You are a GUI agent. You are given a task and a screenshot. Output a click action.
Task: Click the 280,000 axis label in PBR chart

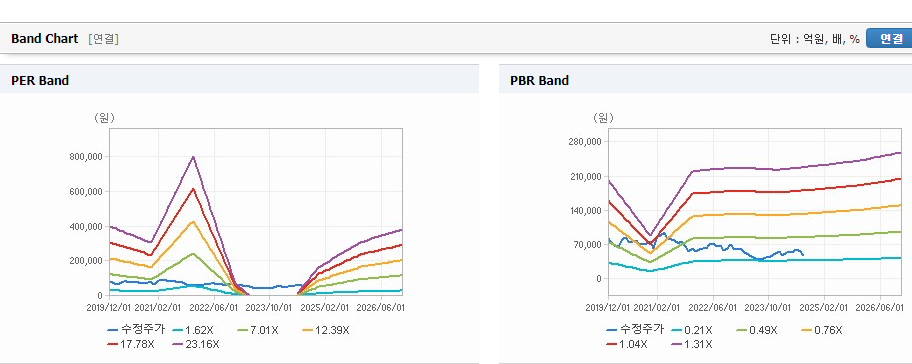click(585, 141)
